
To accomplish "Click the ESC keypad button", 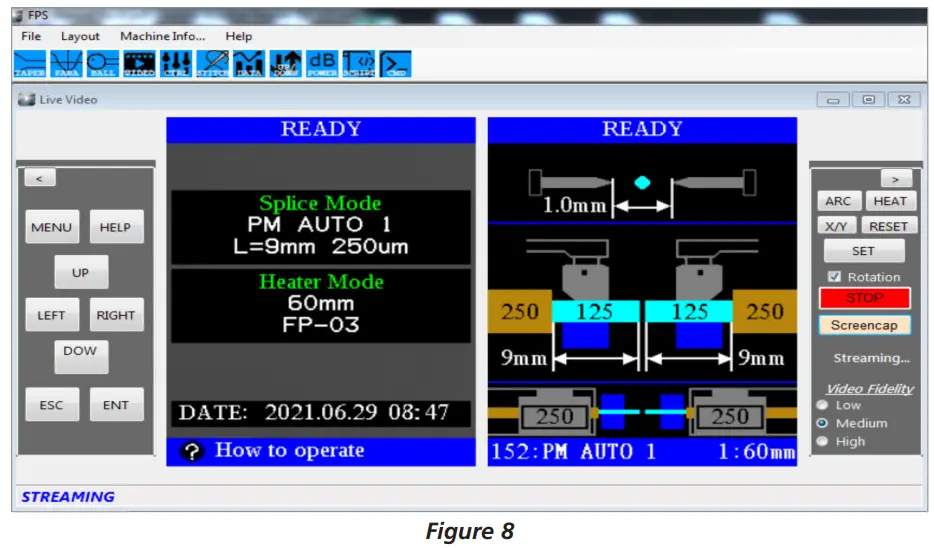I will (x=52, y=404).
